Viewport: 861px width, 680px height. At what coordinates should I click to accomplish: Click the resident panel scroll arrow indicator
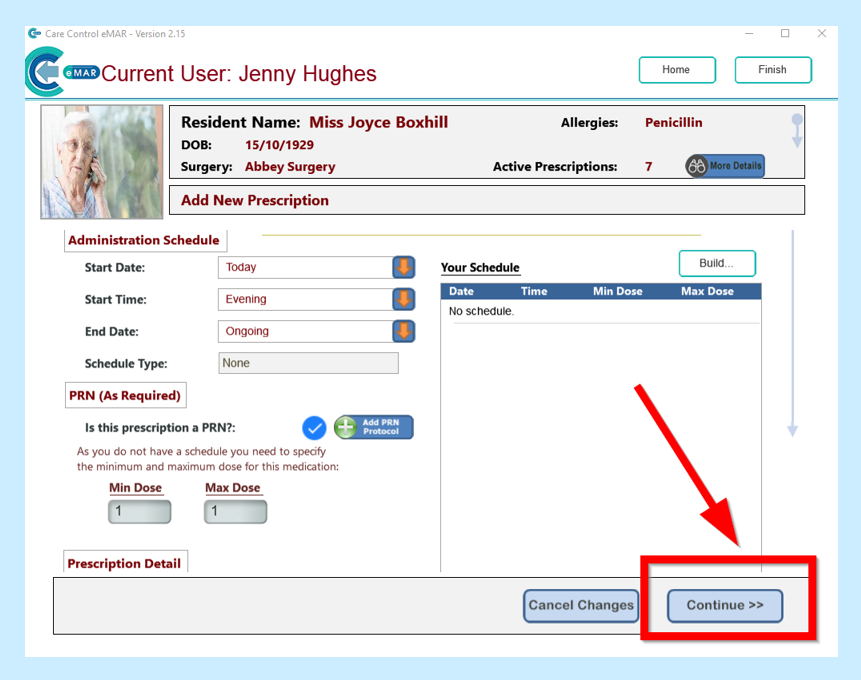click(x=797, y=131)
